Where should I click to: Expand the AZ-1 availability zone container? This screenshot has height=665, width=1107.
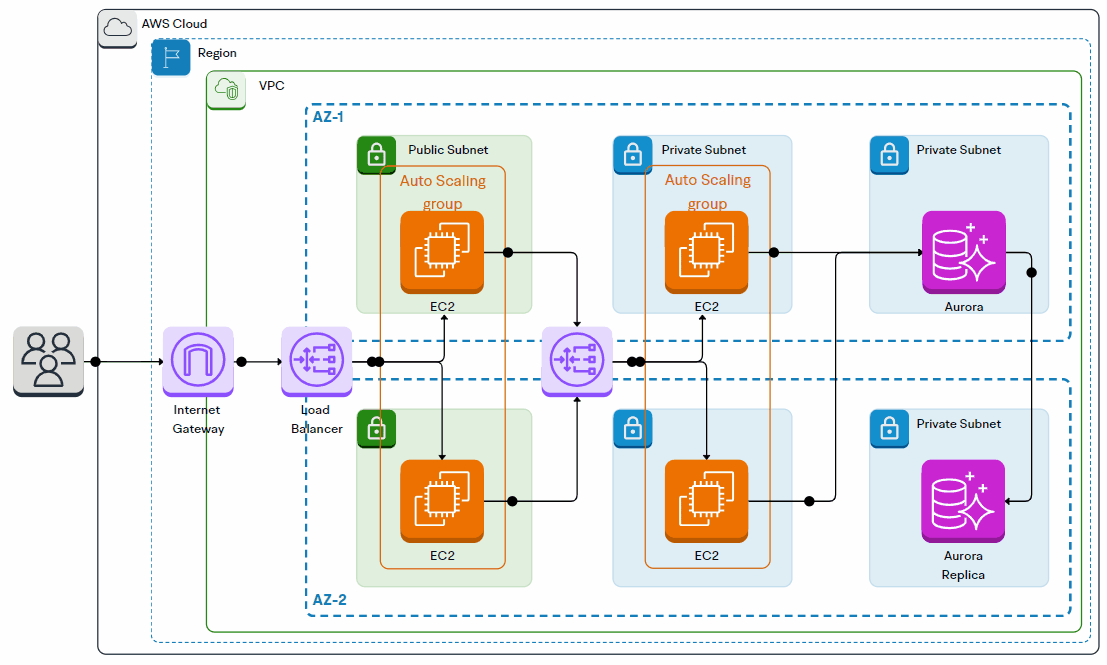(330, 116)
